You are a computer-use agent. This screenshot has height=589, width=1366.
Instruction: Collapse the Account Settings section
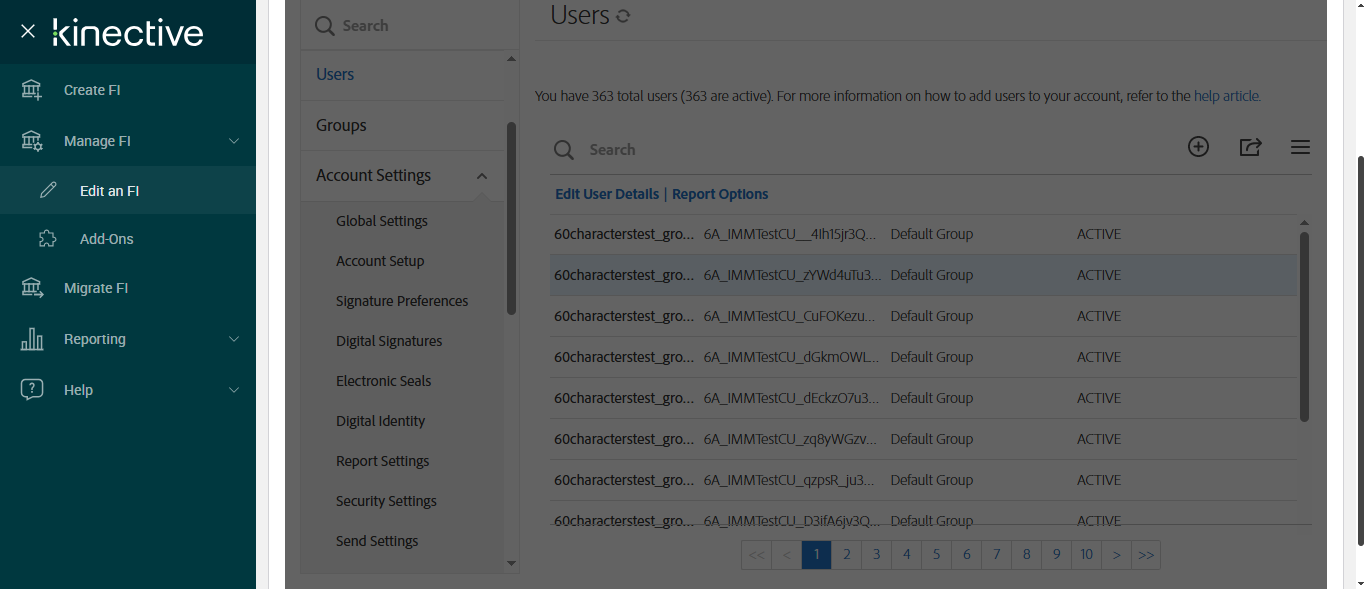481,176
